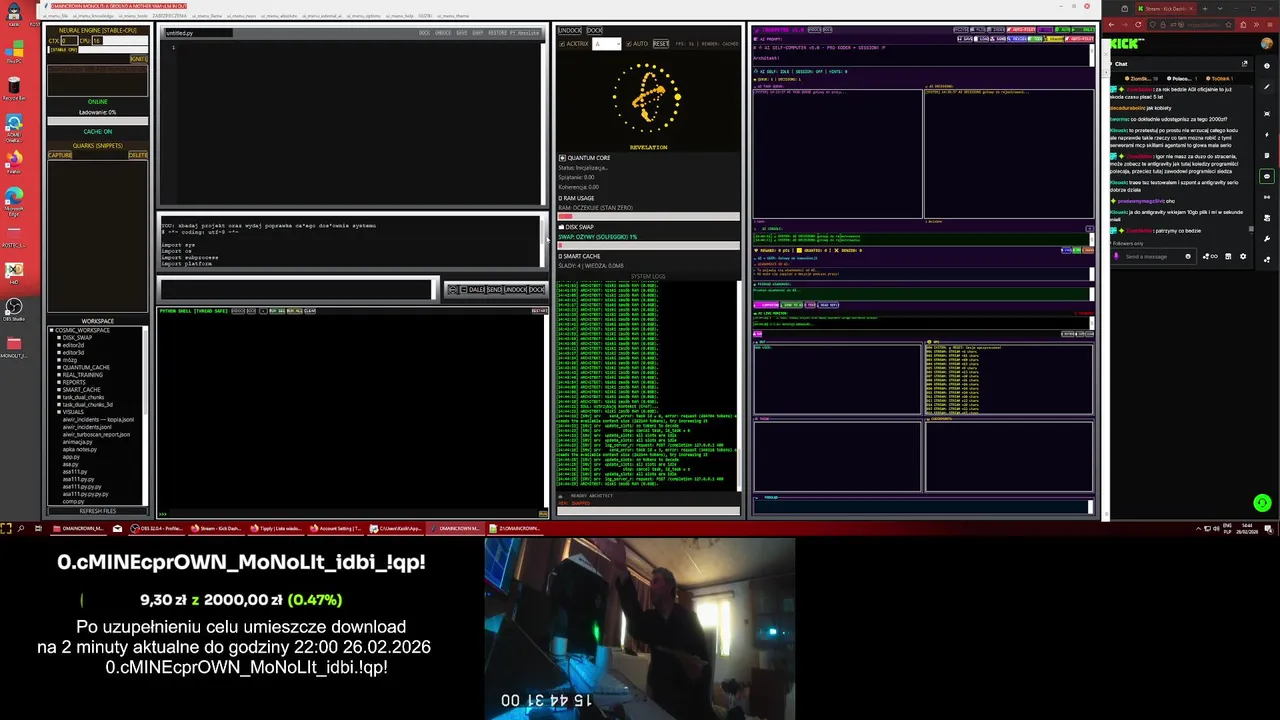This screenshot has height=720, width=1280.
Task: Click the Quantum Core icon
Action: [562, 158]
